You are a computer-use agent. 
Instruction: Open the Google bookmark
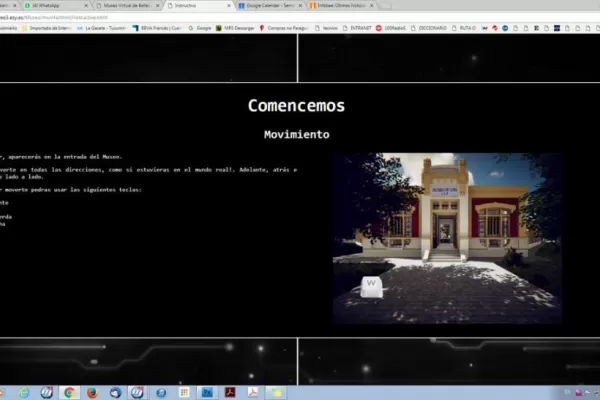click(x=200, y=28)
